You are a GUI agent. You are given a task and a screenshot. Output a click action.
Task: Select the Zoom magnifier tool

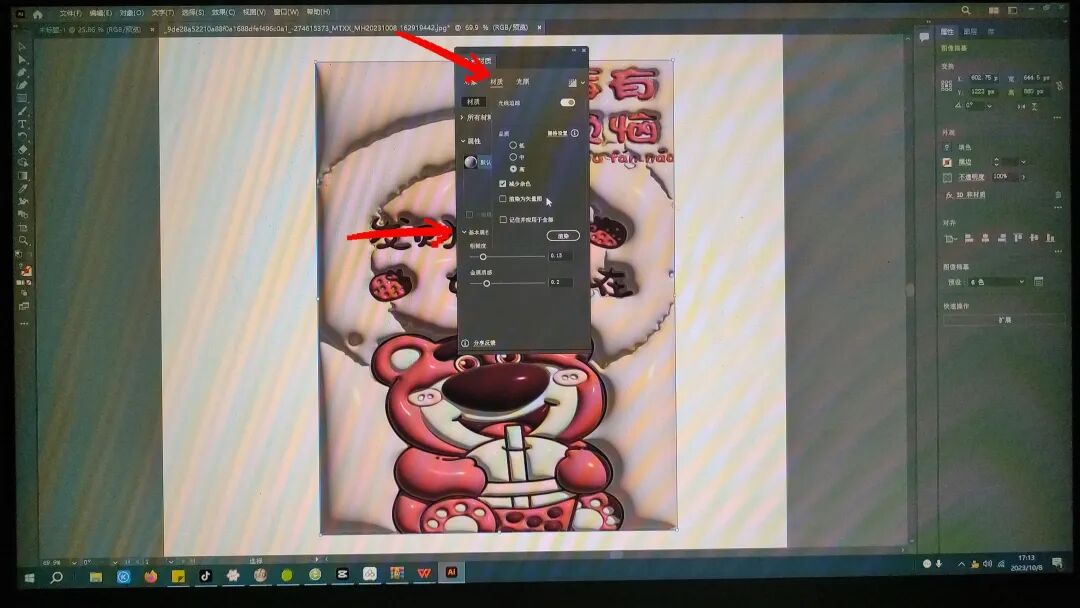point(23,240)
